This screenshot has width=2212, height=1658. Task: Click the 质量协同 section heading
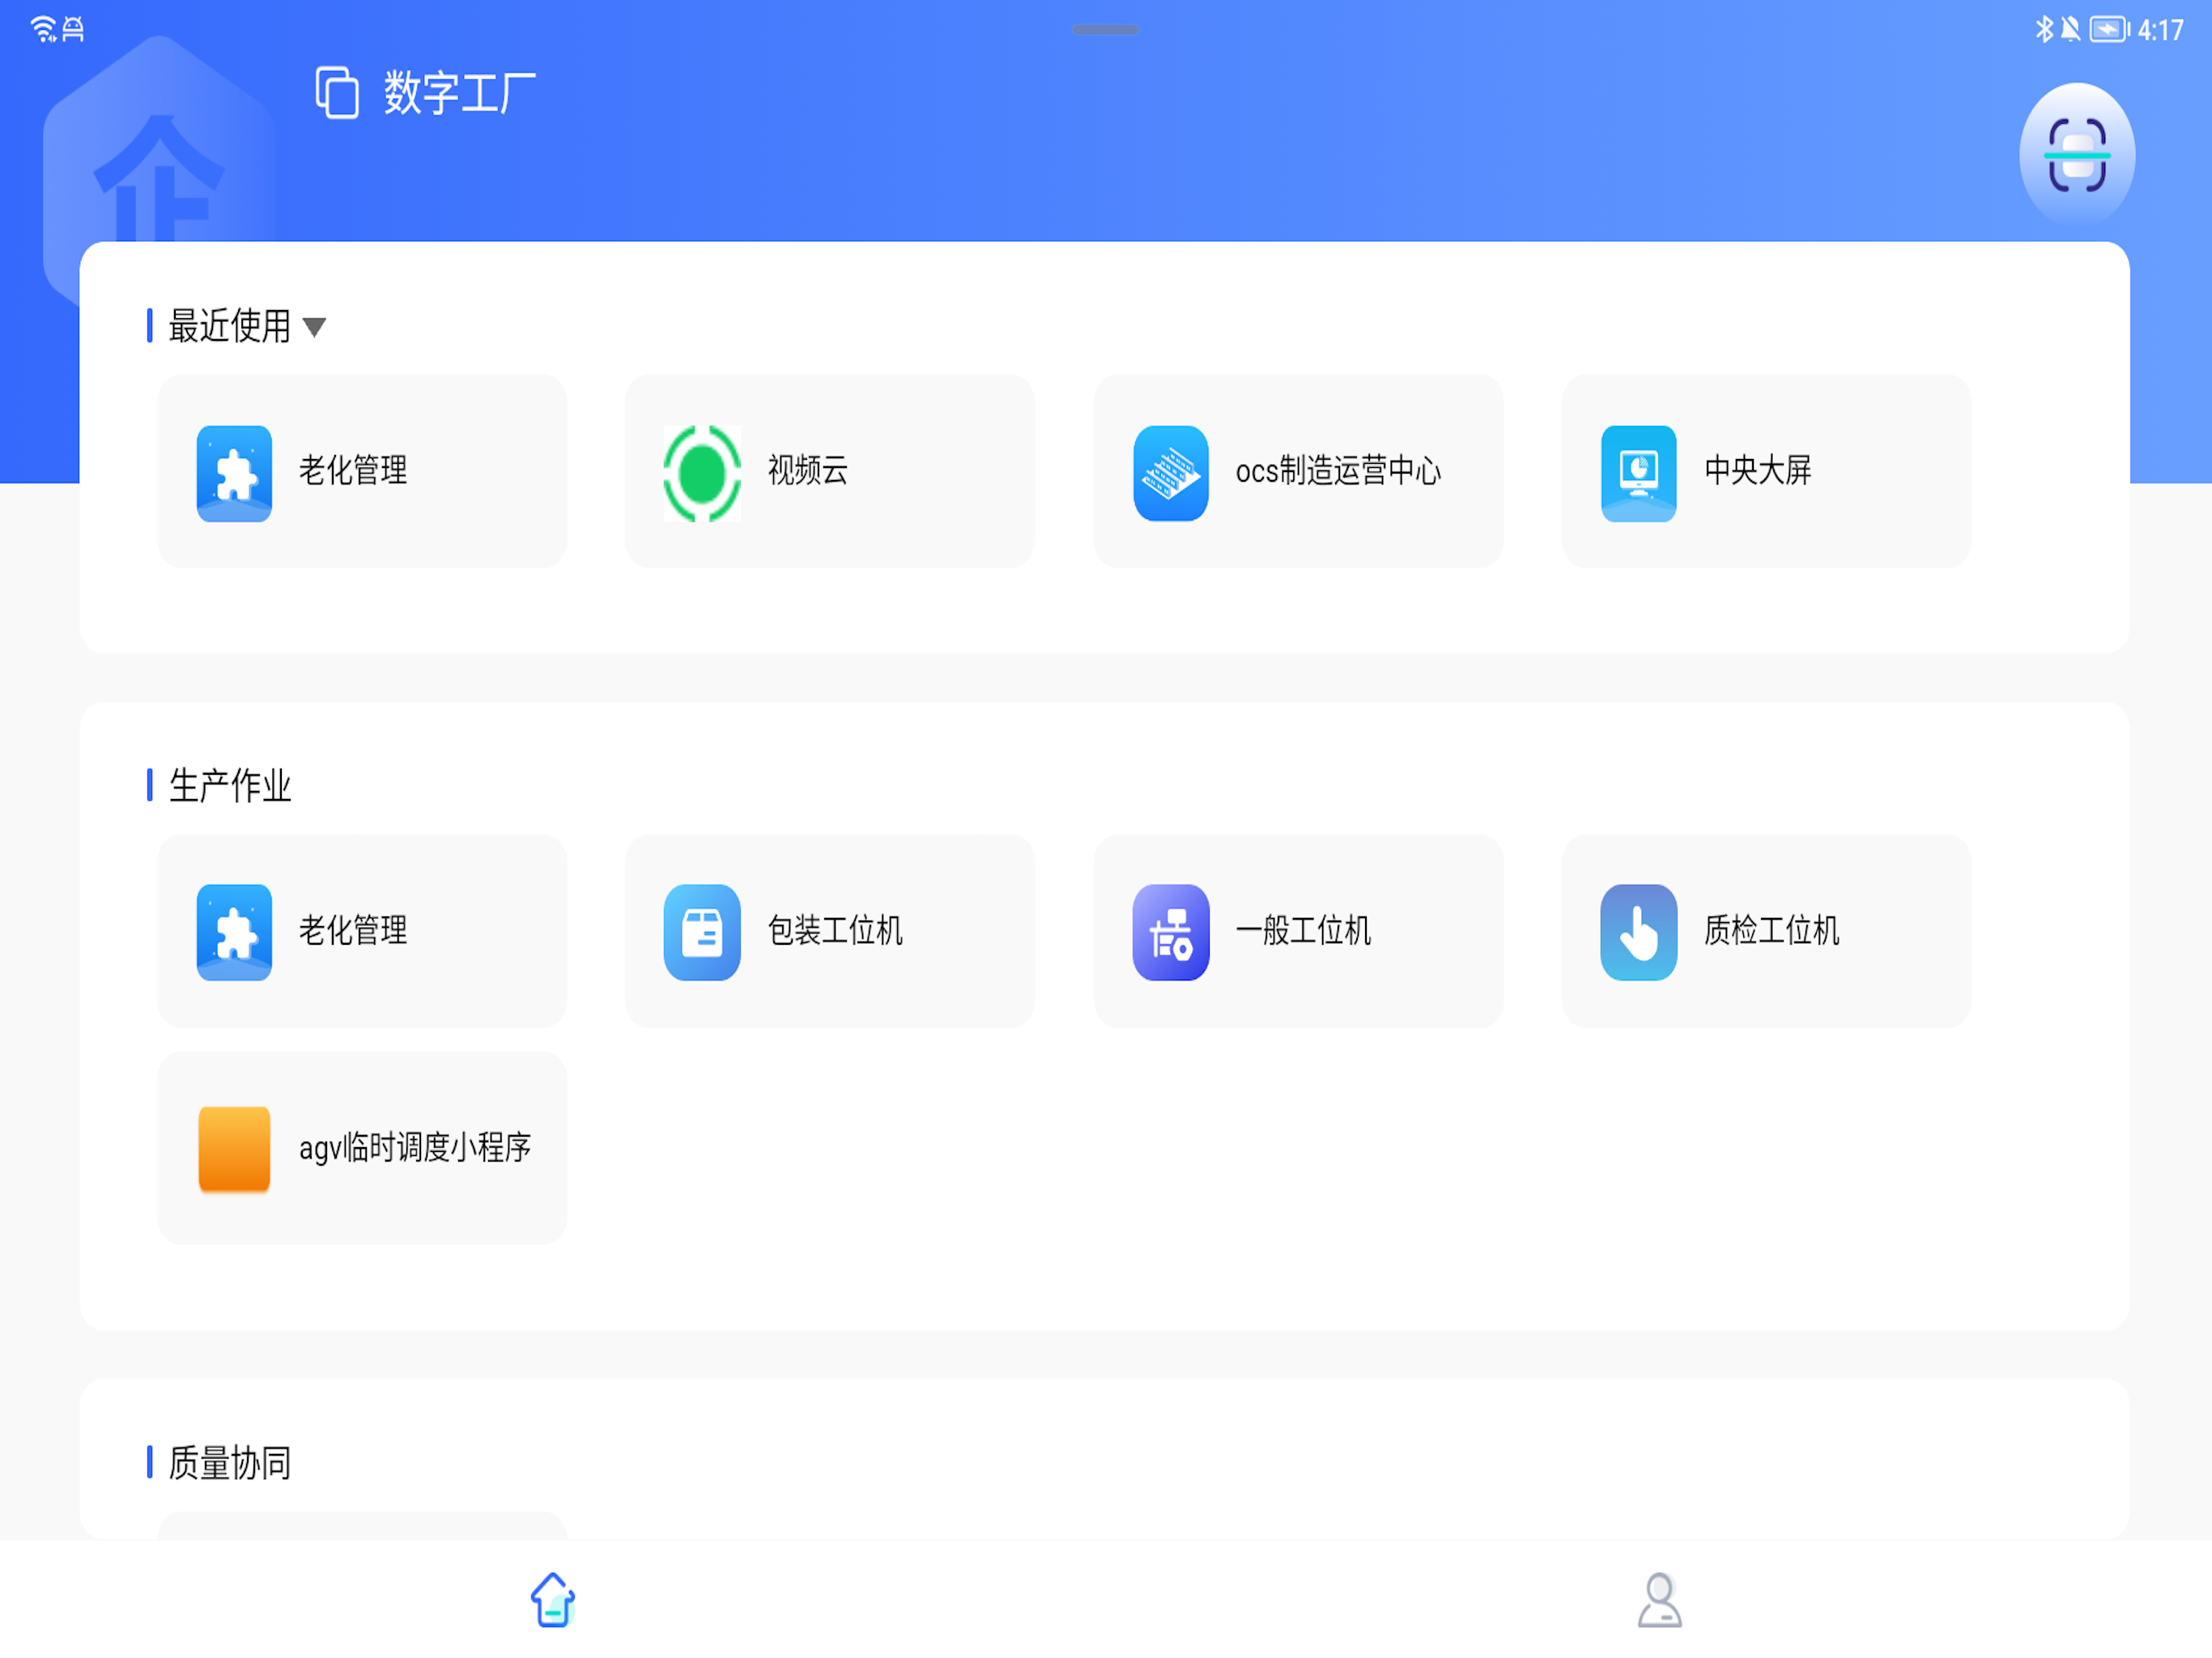tap(229, 1463)
